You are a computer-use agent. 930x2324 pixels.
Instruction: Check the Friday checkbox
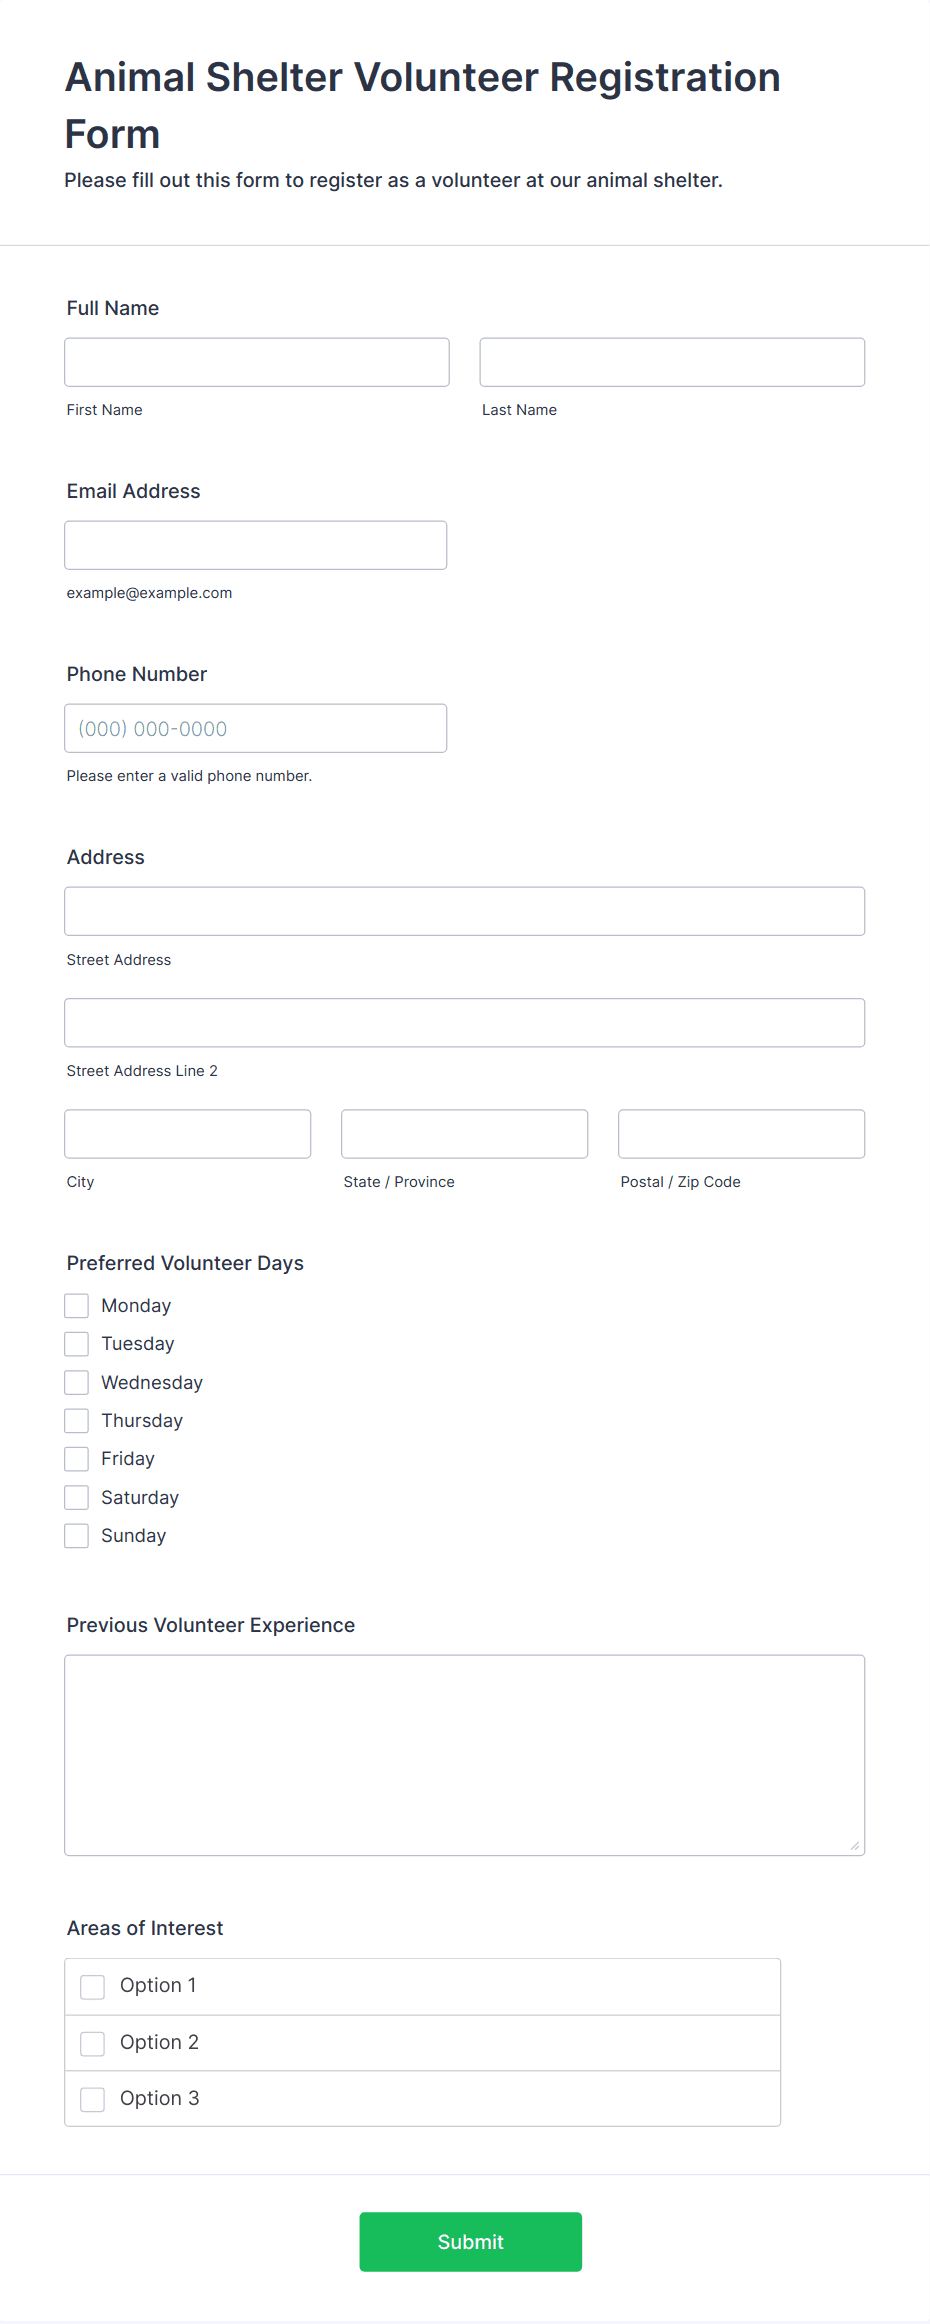click(x=77, y=1459)
